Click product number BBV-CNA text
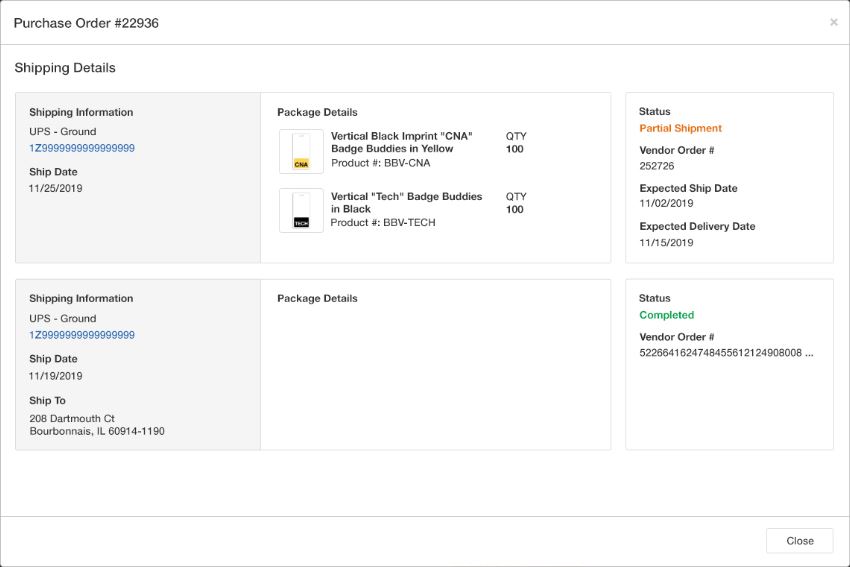 (x=381, y=163)
